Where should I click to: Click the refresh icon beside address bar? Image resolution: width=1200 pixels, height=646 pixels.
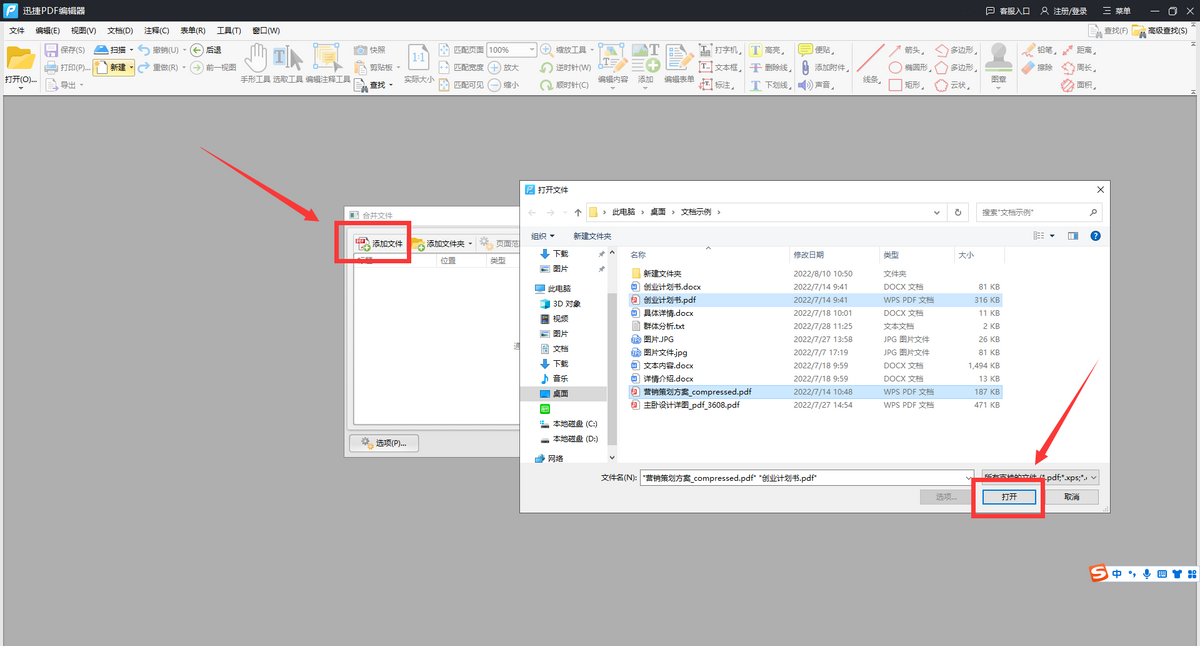click(958, 212)
